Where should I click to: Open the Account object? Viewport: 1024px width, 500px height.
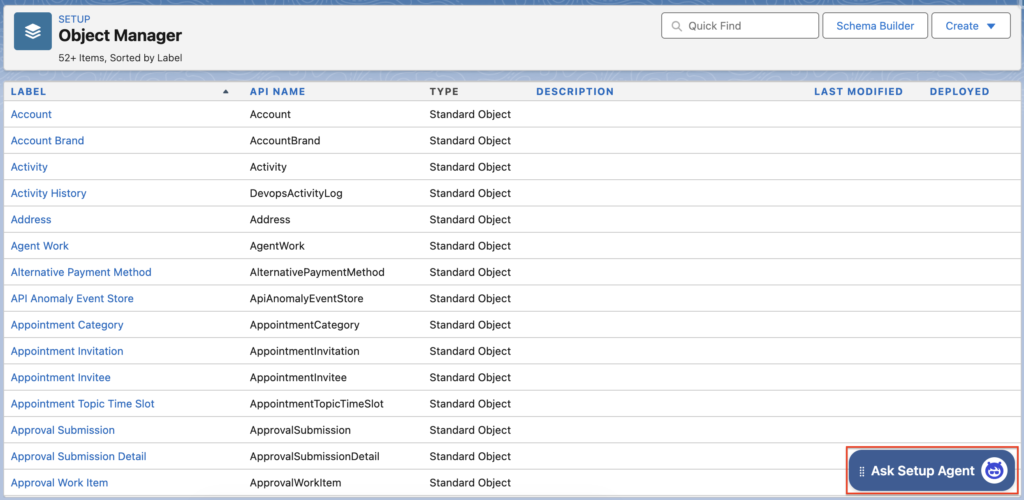tap(31, 114)
